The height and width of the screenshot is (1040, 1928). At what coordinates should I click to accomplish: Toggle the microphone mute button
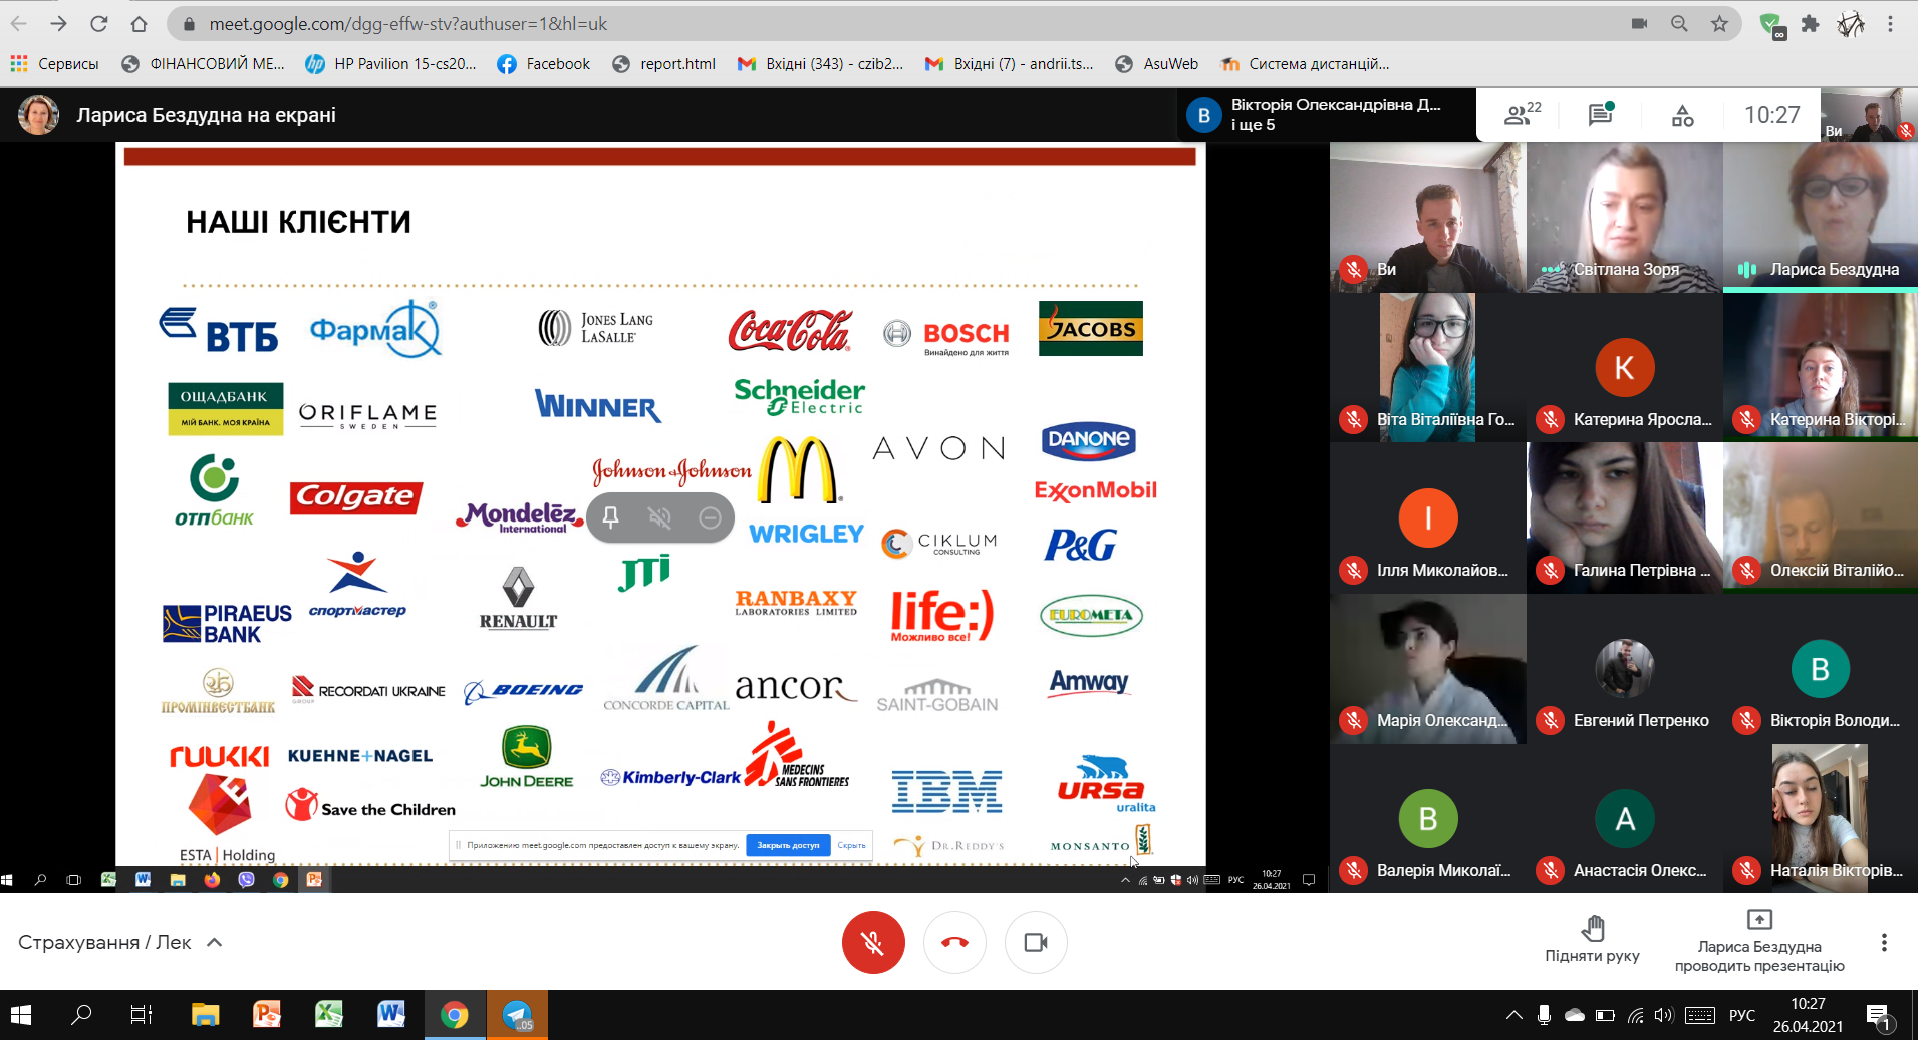[x=873, y=942]
